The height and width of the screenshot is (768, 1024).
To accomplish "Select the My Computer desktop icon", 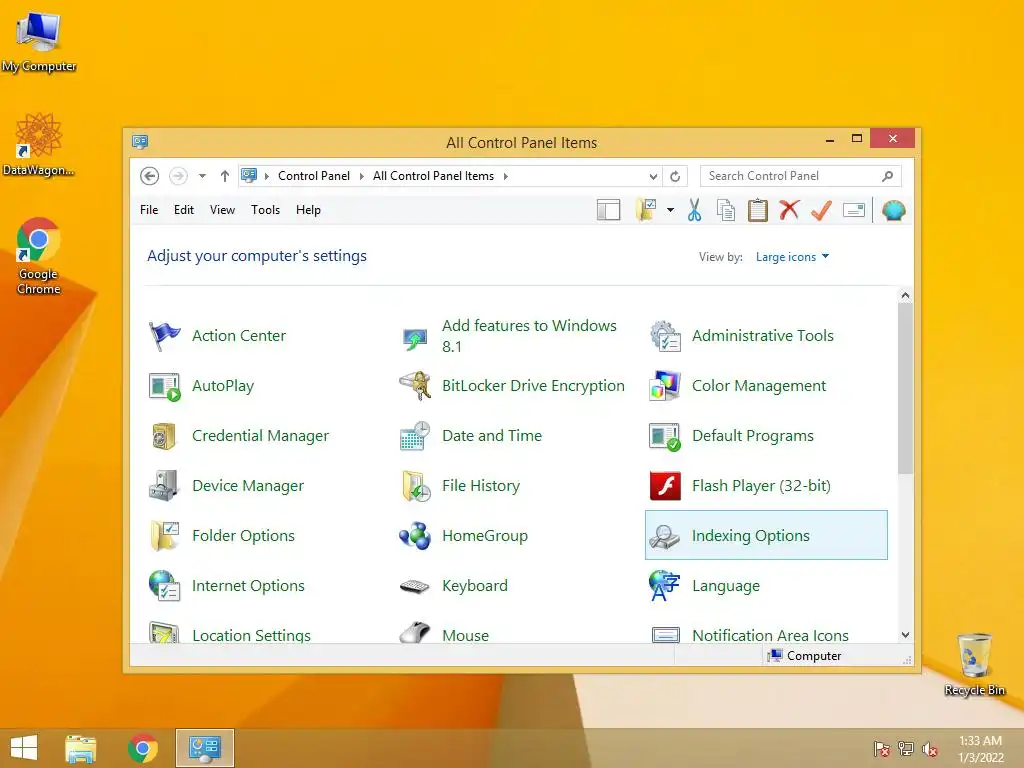I will [x=39, y=42].
